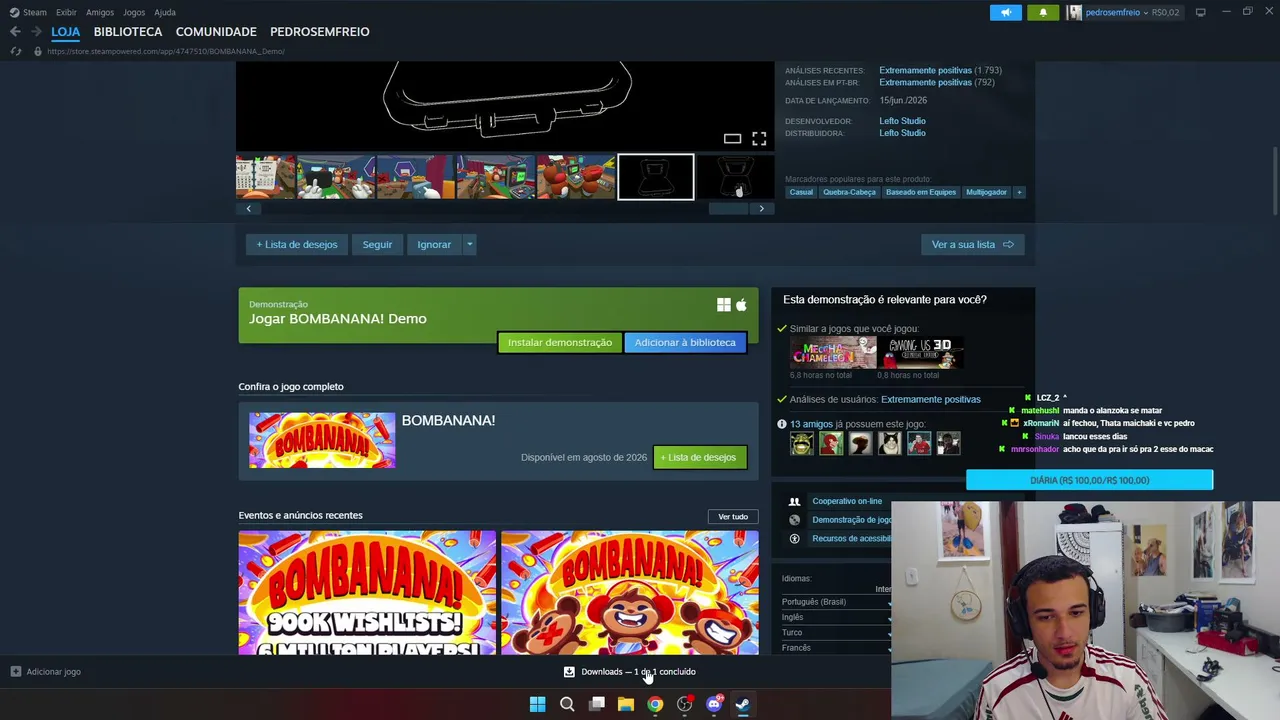Open developer Lefto Studio link
Image resolution: width=1280 pixels, height=720 pixels.
tap(902, 121)
